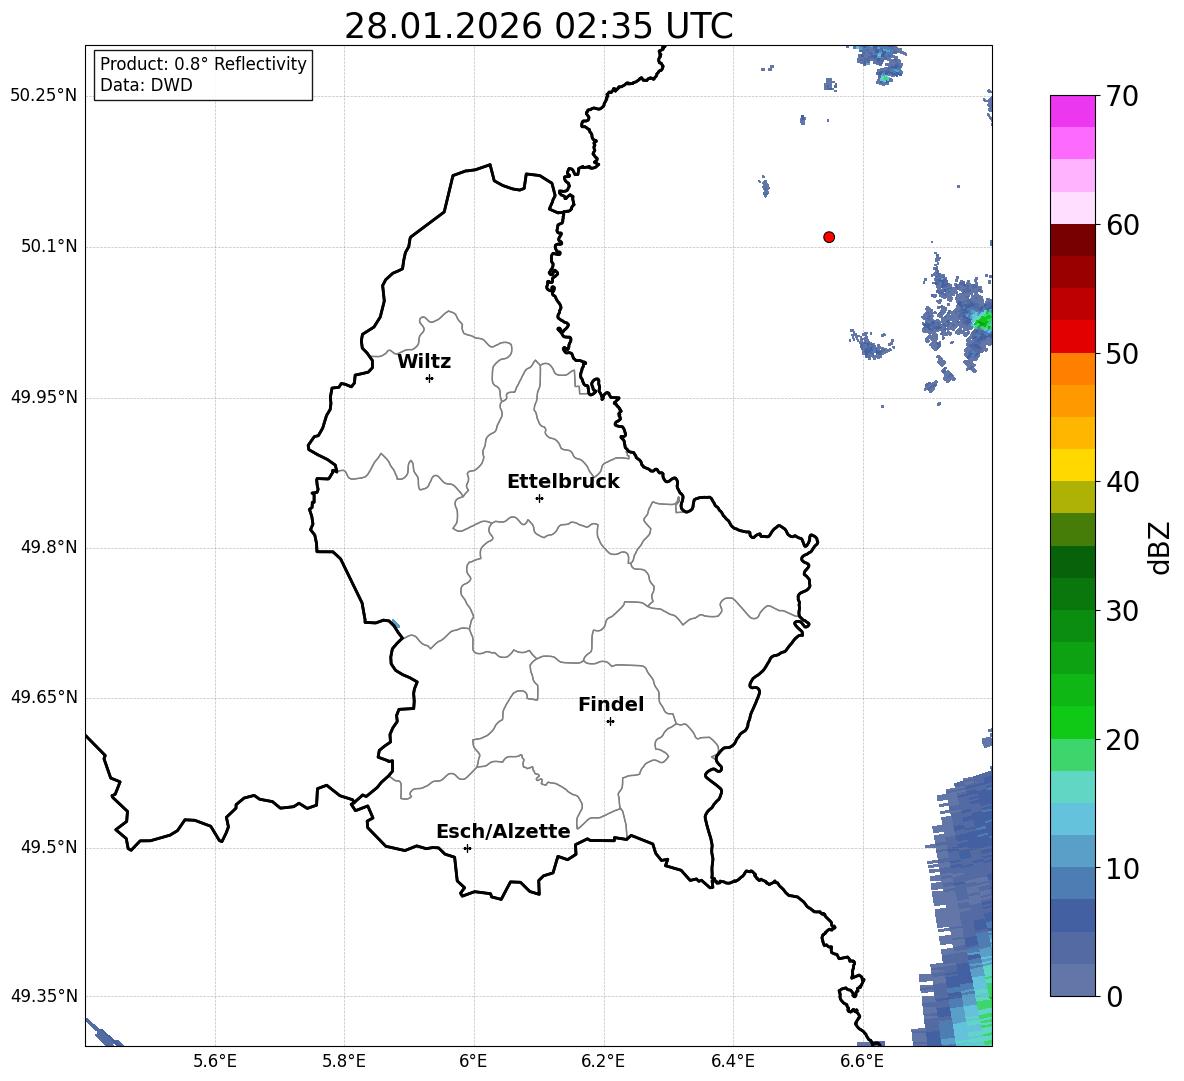Click the 60 colorbar tick label
Image resolution: width=1184 pixels, height=1081 pixels.
tap(1122, 225)
